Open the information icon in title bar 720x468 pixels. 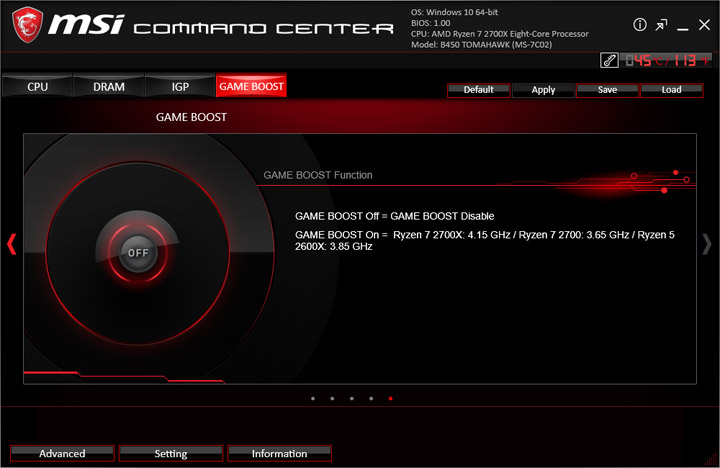[640, 24]
